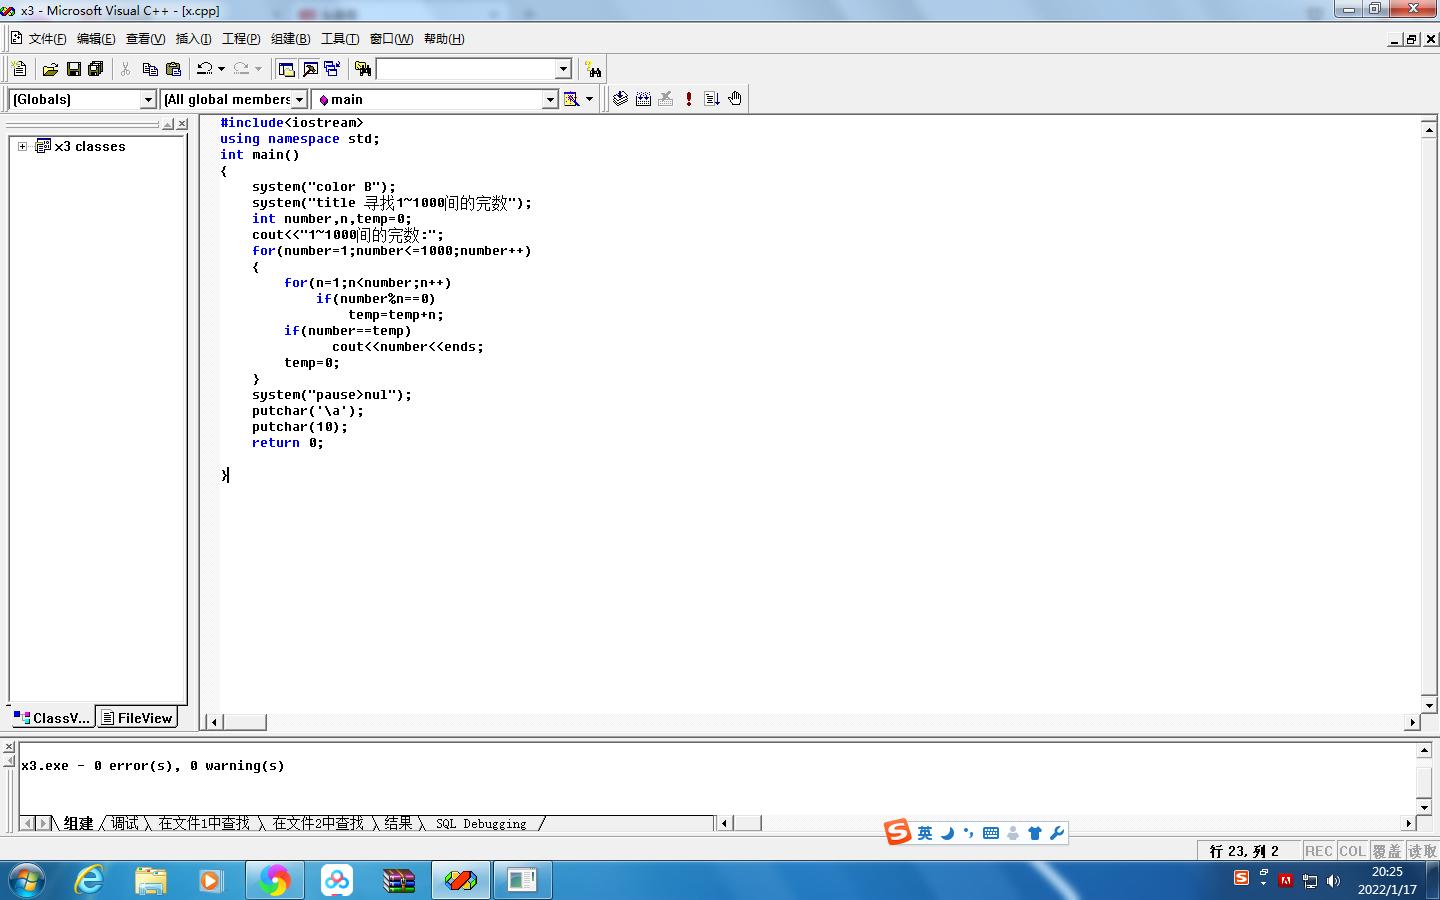1440x900 pixels.
Task: Click the Save All toolbar icon
Action: pyautogui.click(x=96, y=69)
